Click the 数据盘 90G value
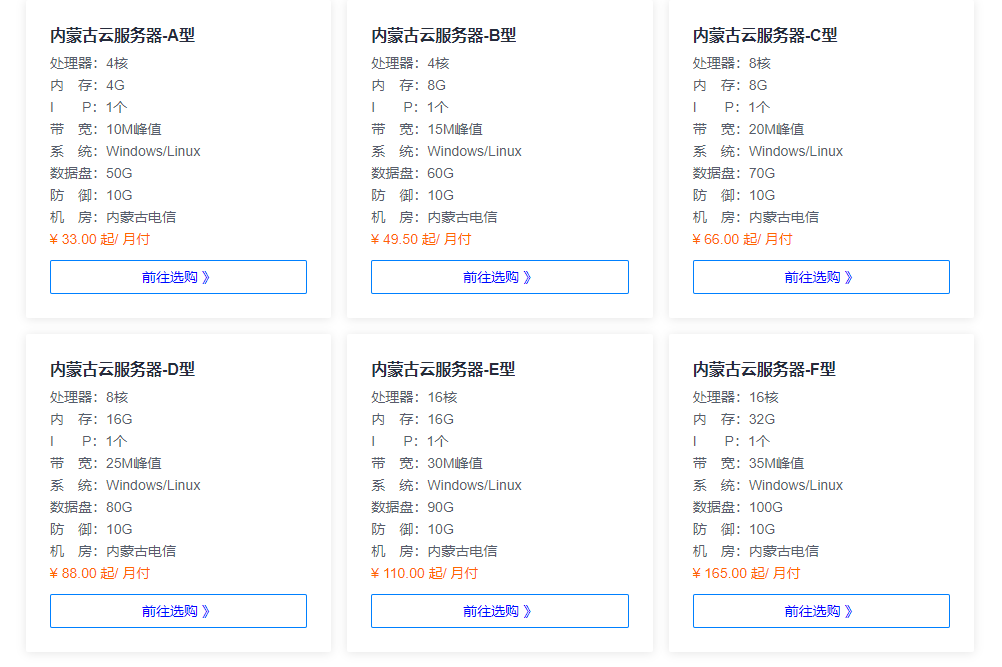This screenshot has width=1002, height=667. tap(440, 507)
